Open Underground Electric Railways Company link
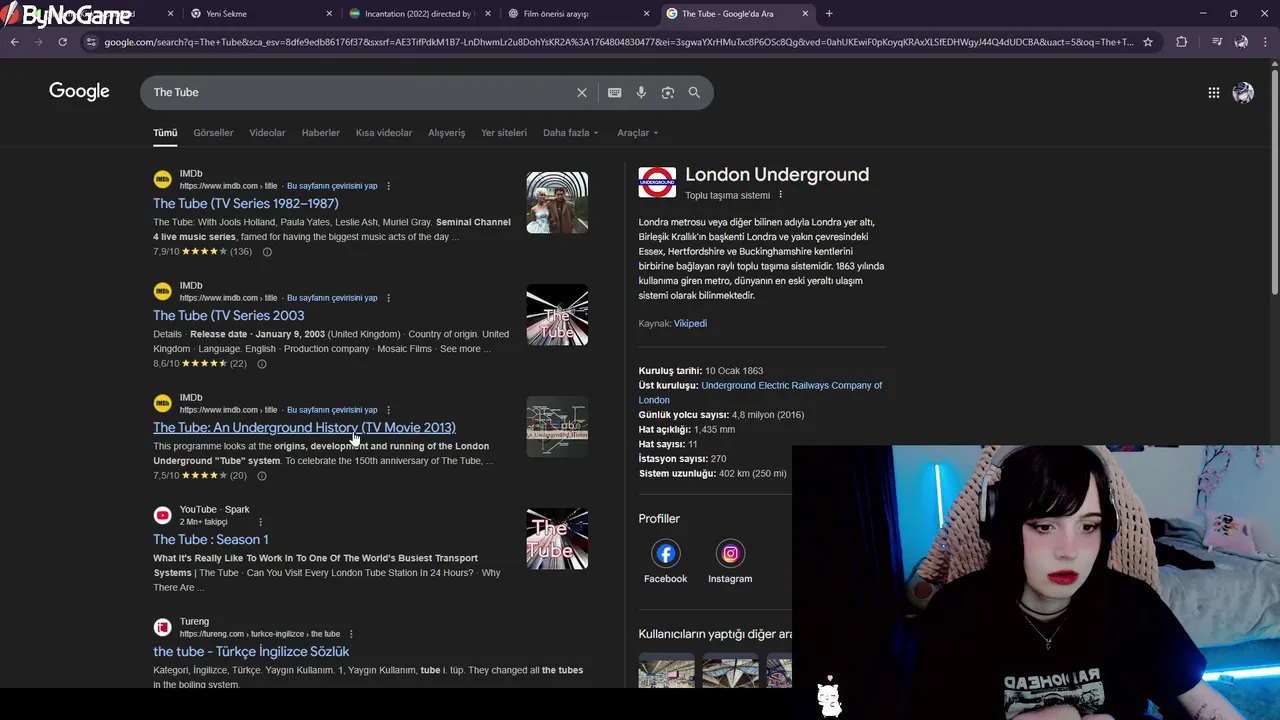Viewport: 1280px width, 720px height. coord(760,393)
